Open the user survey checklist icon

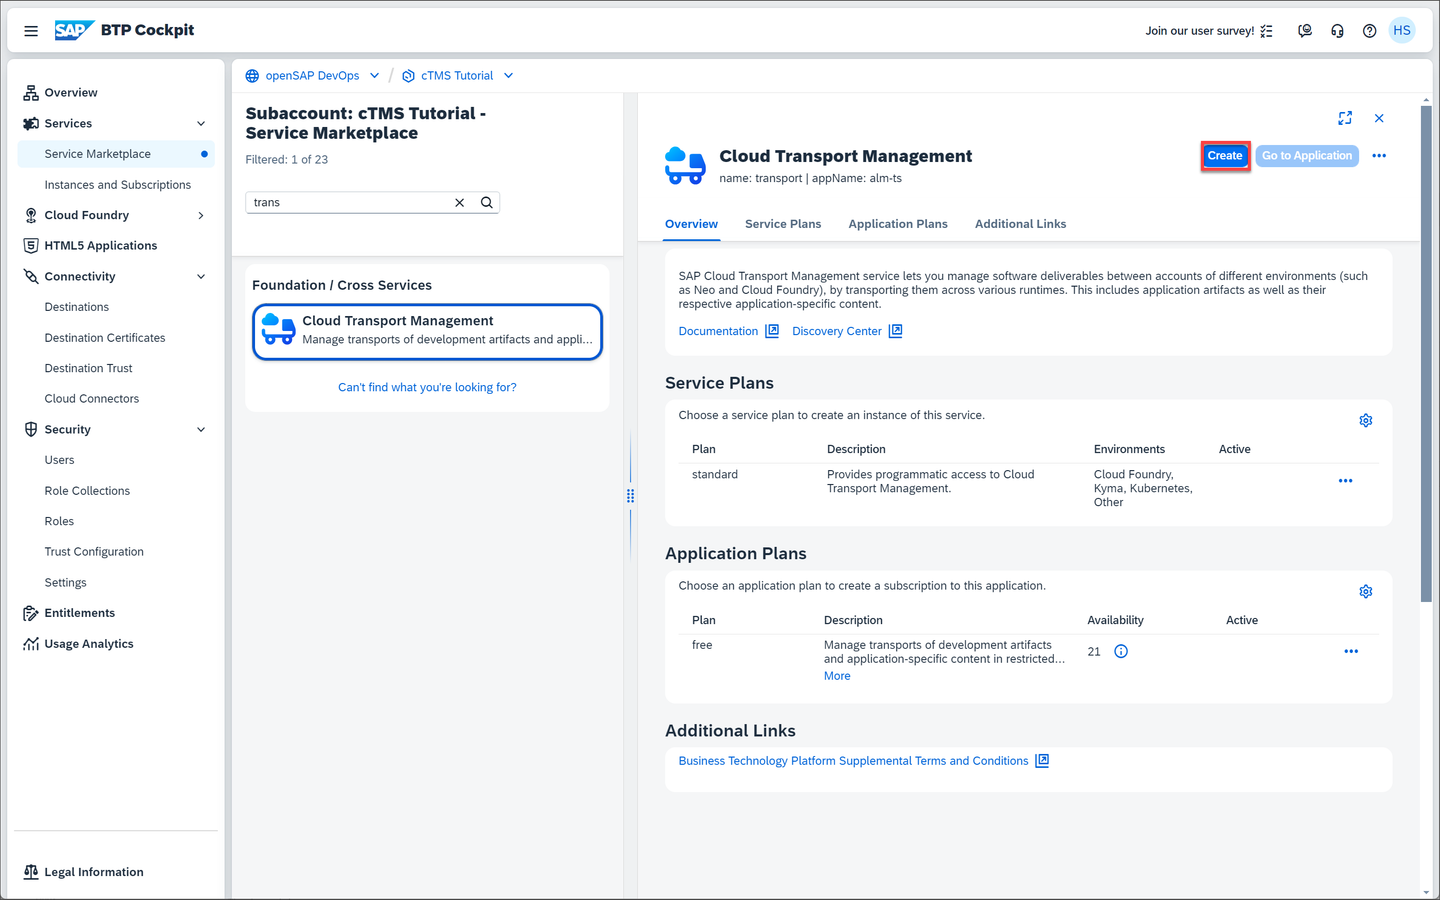(x=1267, y=31)
